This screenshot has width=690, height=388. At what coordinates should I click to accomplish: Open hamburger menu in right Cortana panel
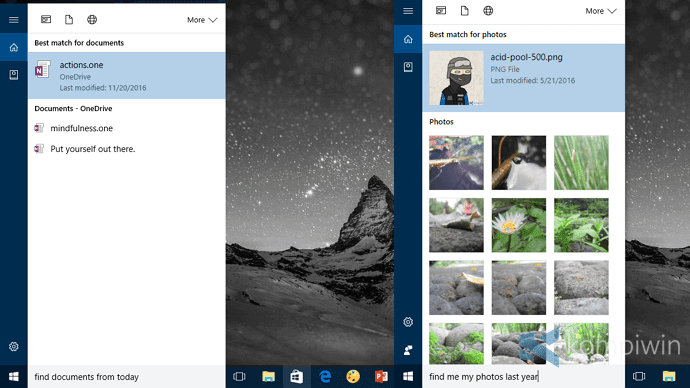[408, 11]
